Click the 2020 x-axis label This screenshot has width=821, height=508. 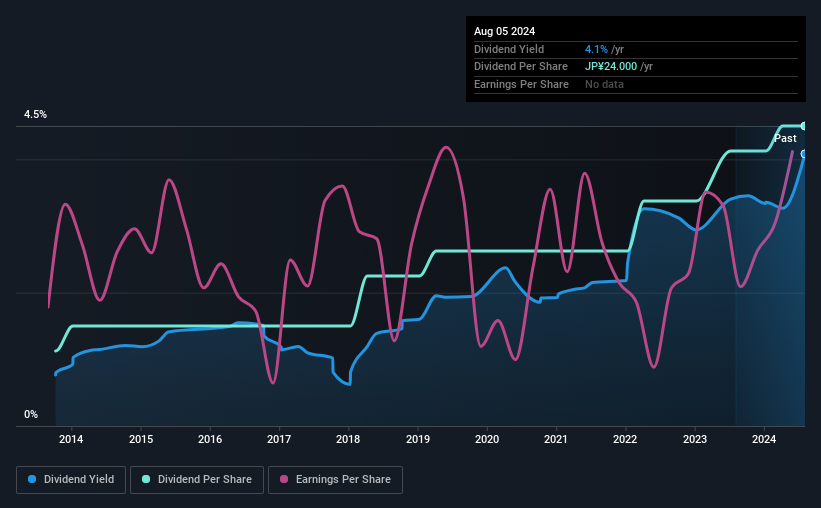(x=487, y=439)
